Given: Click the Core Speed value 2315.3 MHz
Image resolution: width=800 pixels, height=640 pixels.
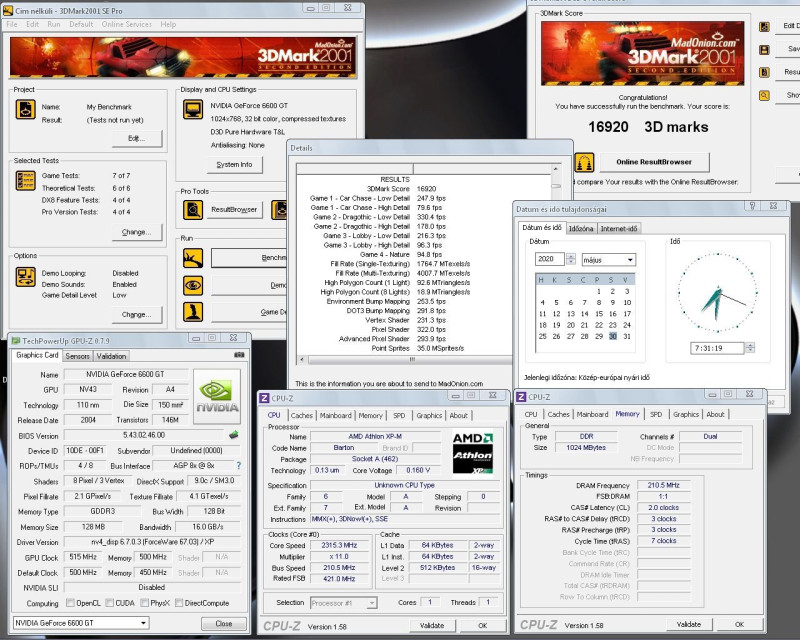Looking at the screenshot, I should [339, 545].
